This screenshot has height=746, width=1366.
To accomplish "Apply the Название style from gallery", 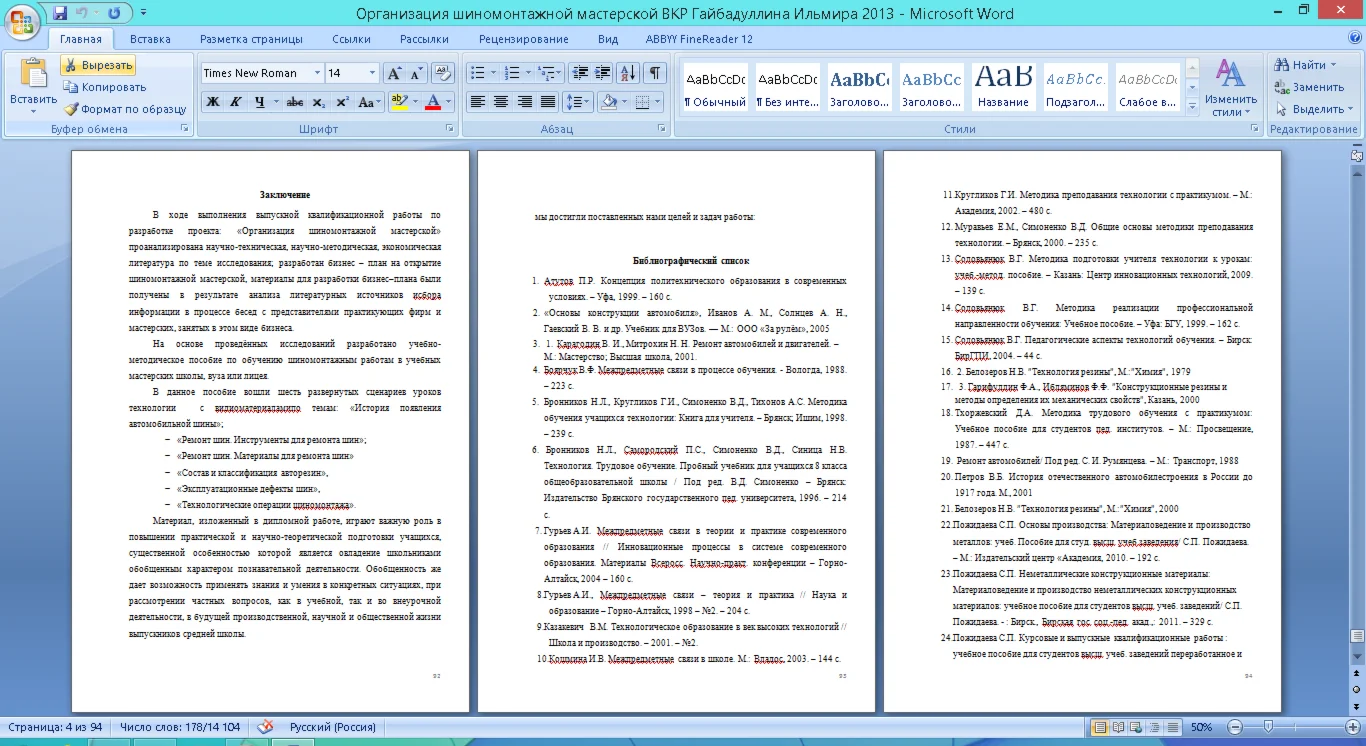I will [1003, 88].
